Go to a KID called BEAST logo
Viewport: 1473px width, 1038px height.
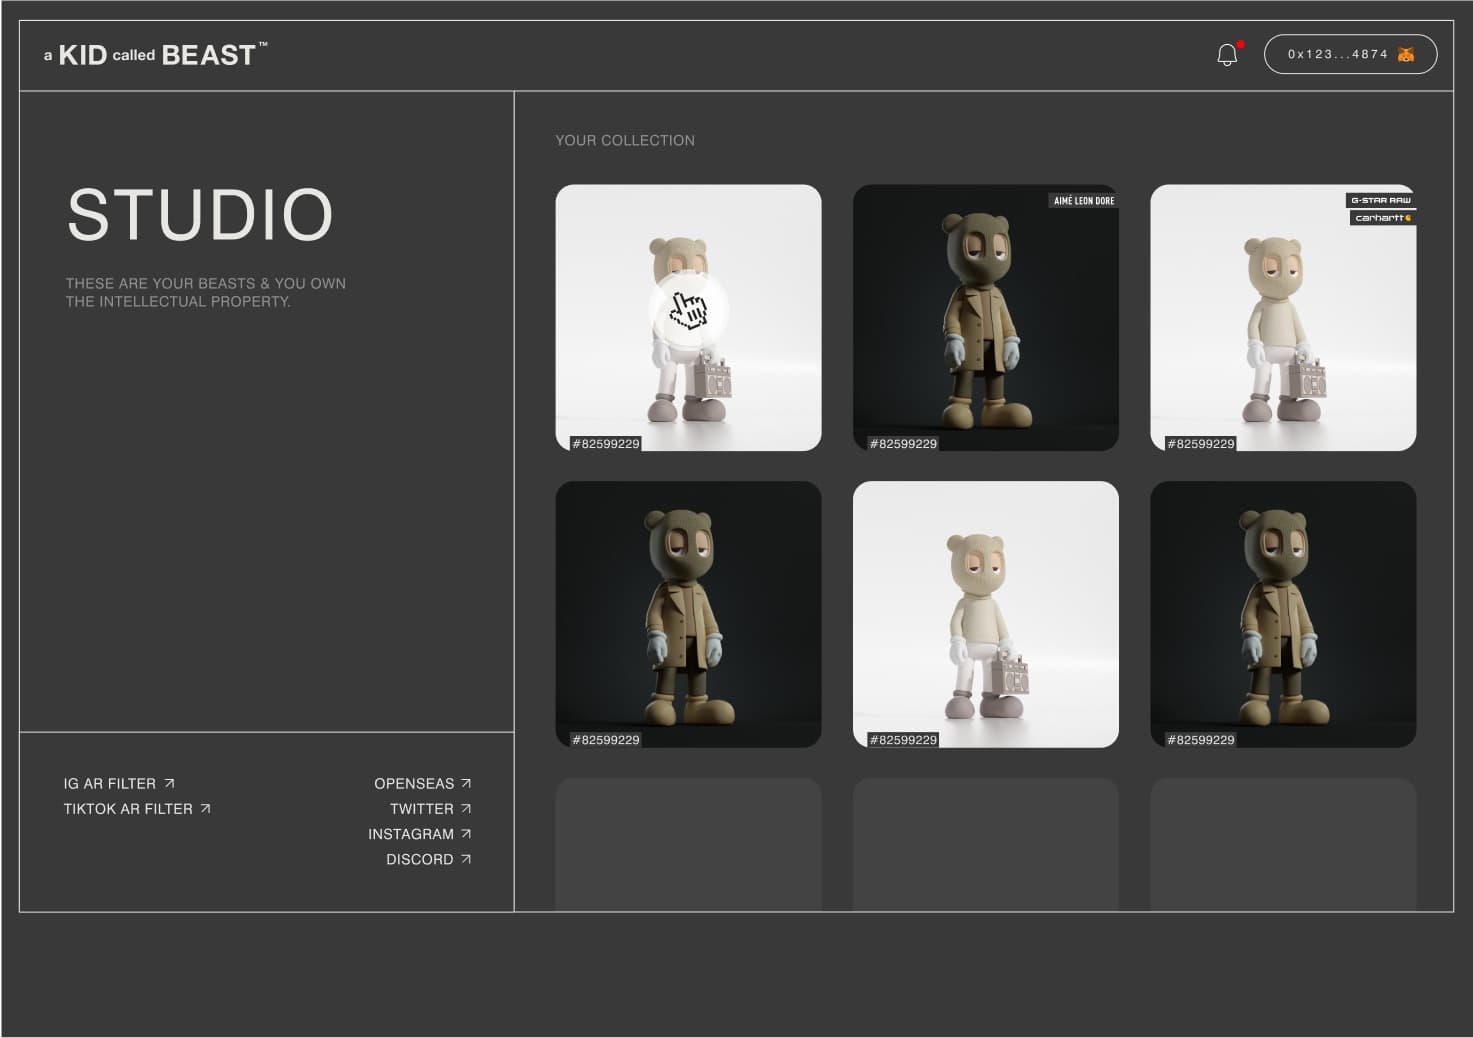[x=155, y=55]
